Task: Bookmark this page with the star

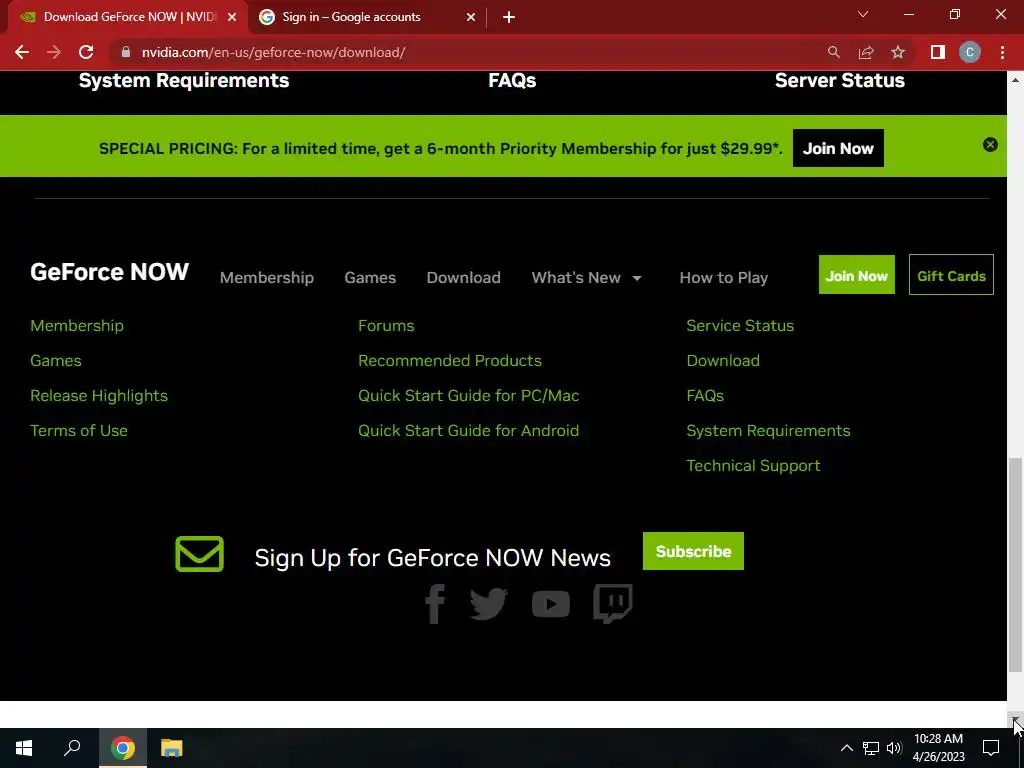Action: [x=898, y=52]
